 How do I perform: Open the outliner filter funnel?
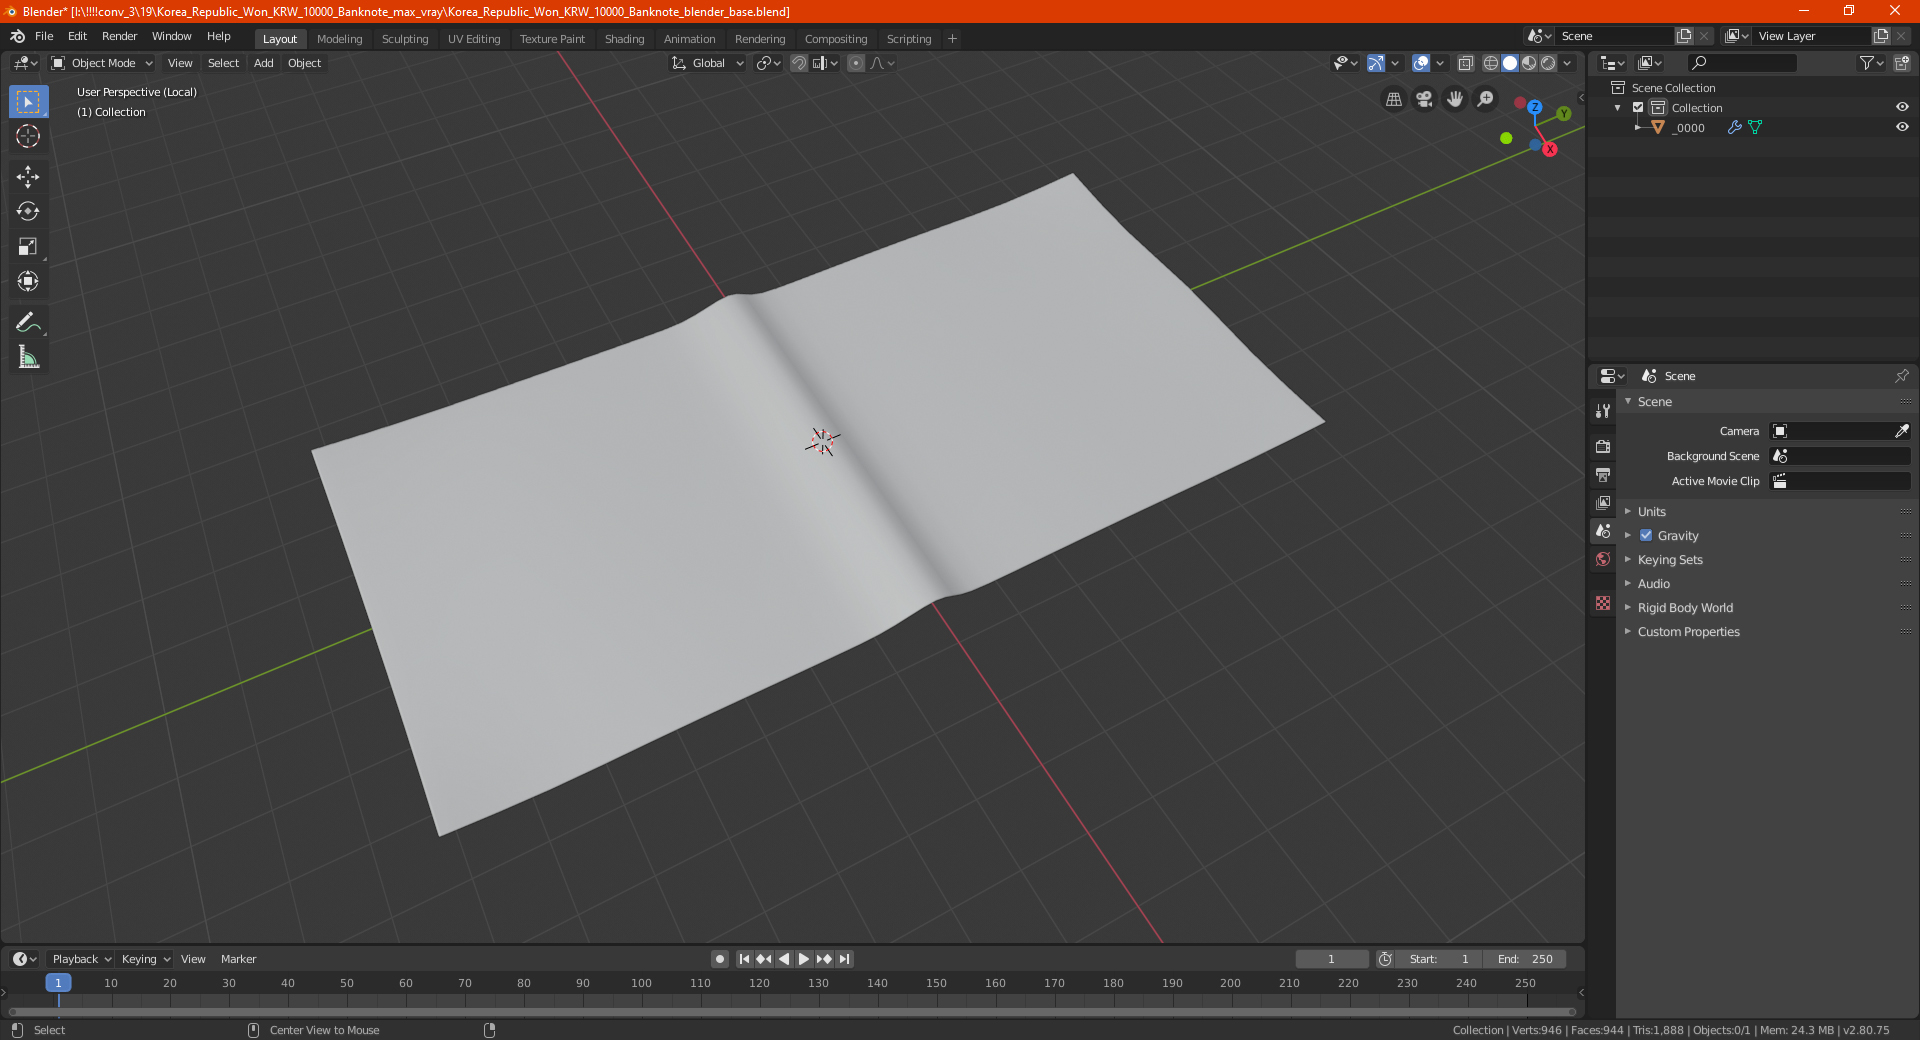1871,63
